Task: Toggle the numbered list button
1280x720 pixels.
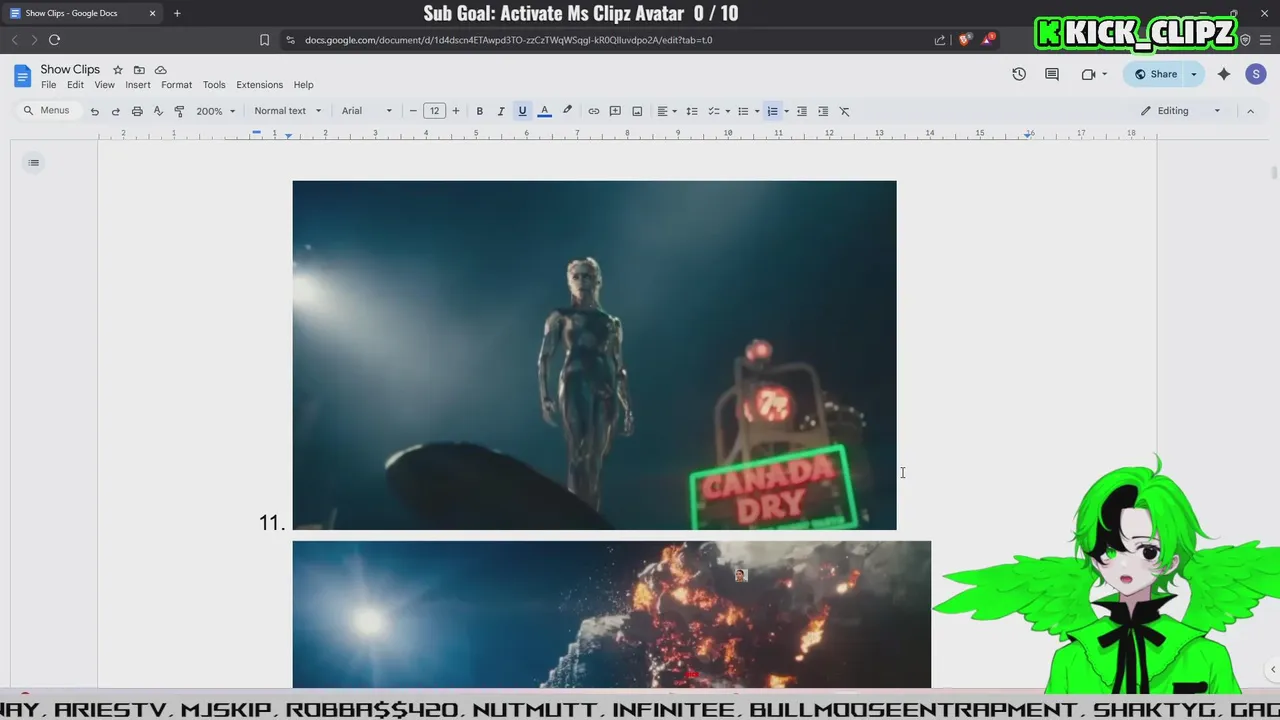Action: click(772, 111)
